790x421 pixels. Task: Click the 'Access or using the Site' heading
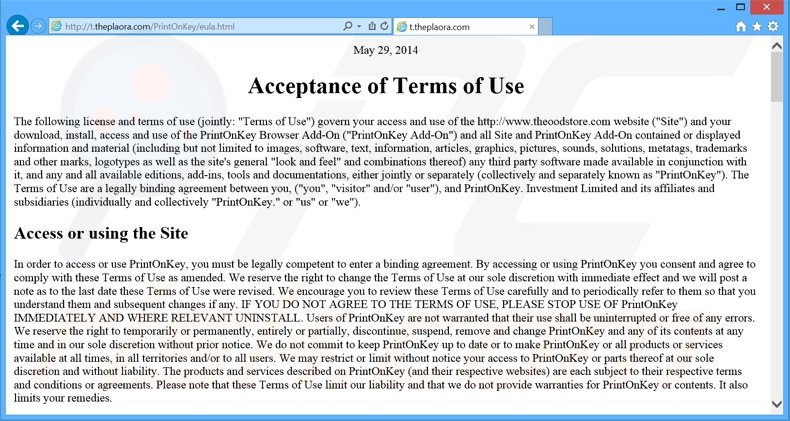click(101, 233)
